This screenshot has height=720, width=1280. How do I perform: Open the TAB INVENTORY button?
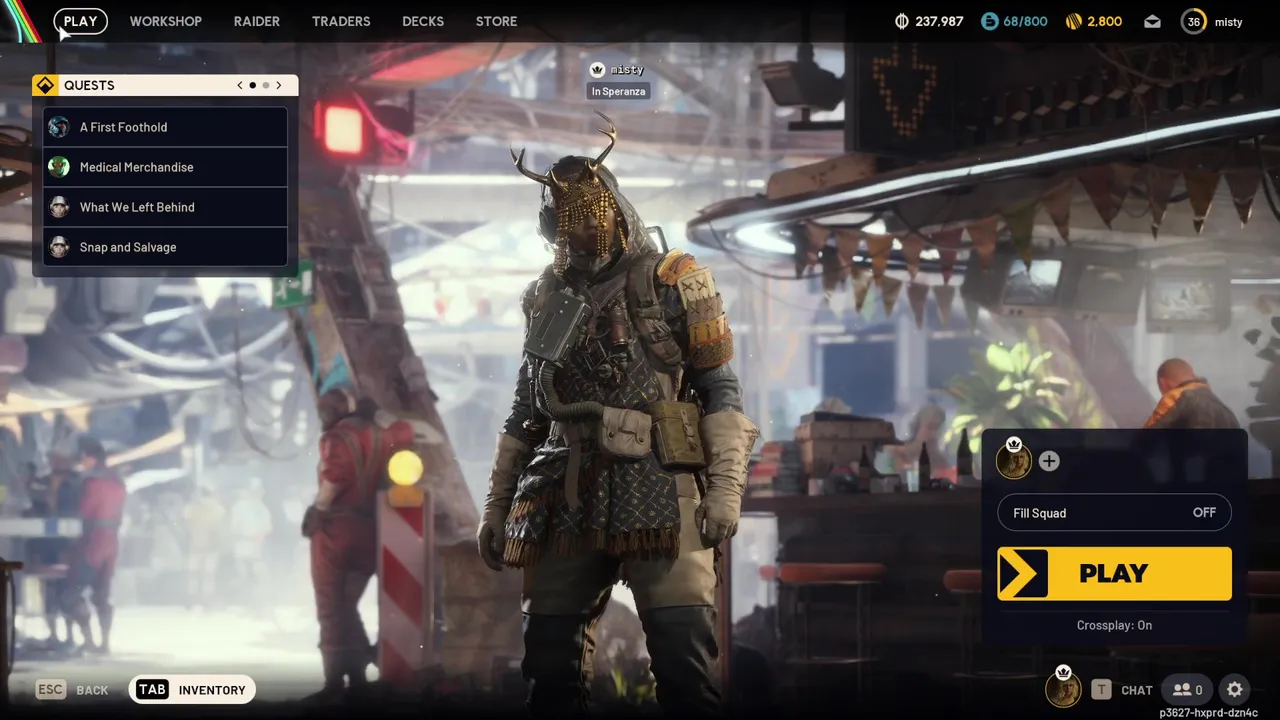pyautogui.click(x=192, y=689)
